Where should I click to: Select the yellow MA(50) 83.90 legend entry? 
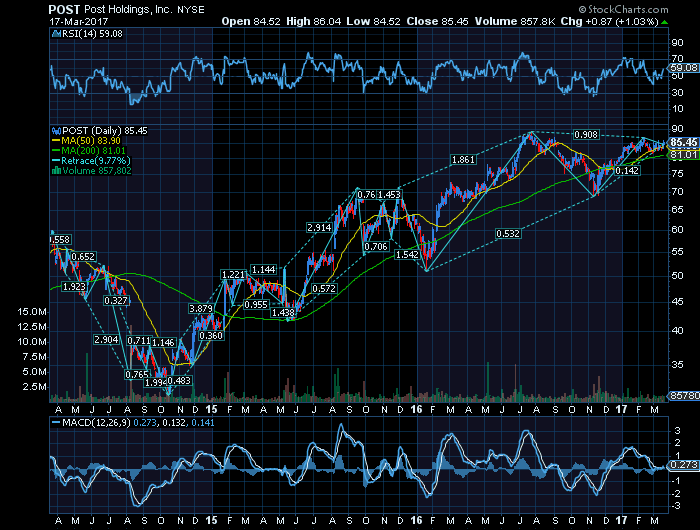coord(86,141)
